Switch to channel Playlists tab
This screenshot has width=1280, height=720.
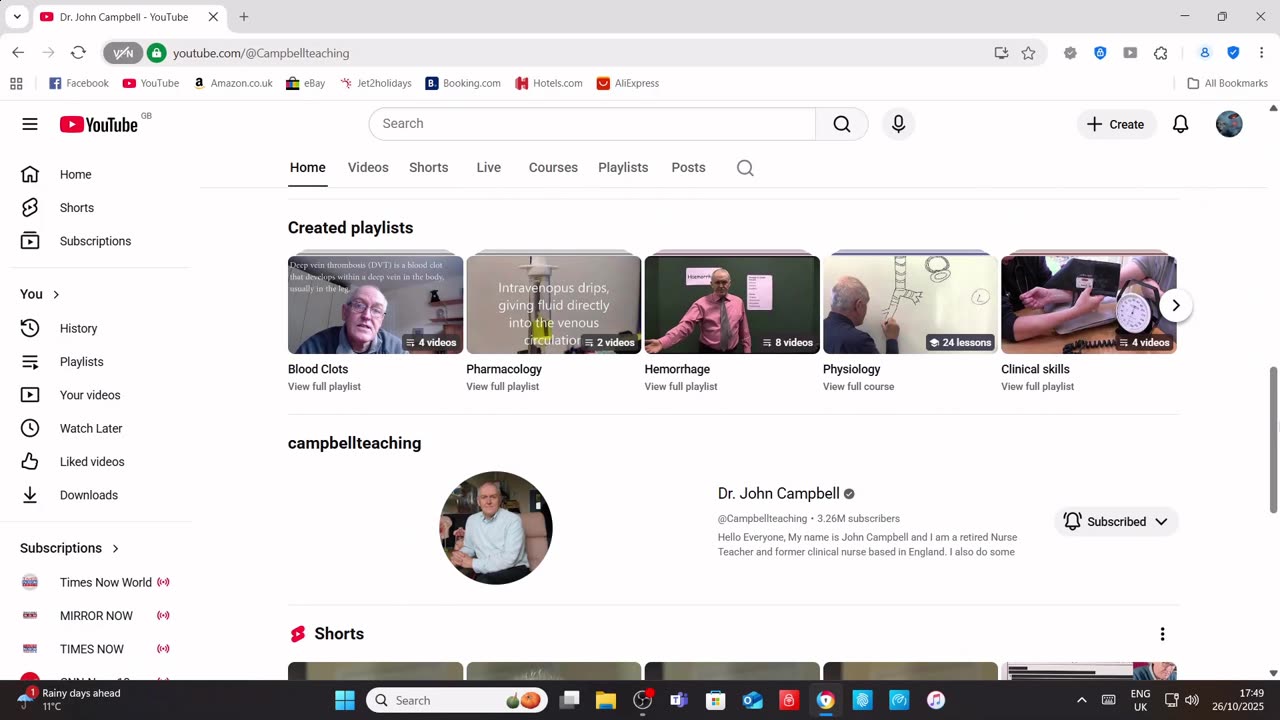tap(623, 168)
